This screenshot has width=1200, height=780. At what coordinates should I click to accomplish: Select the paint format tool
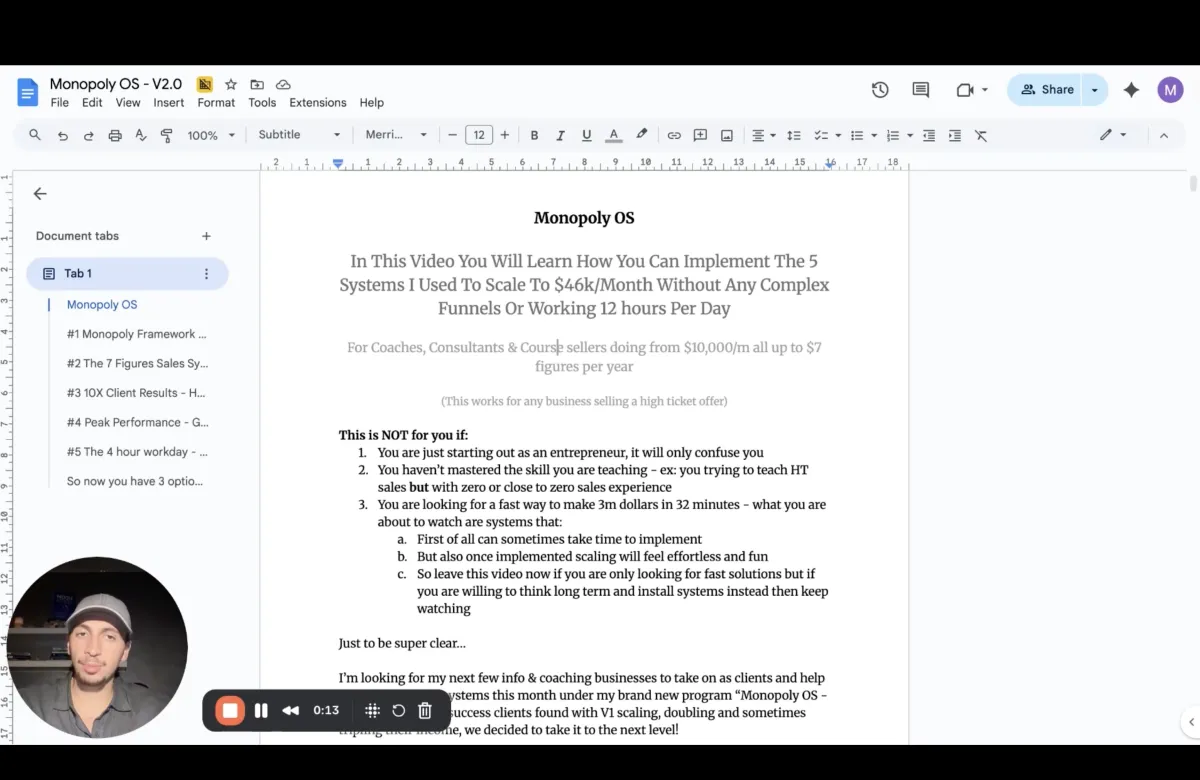pyautogui.click(x=167, y=135)
